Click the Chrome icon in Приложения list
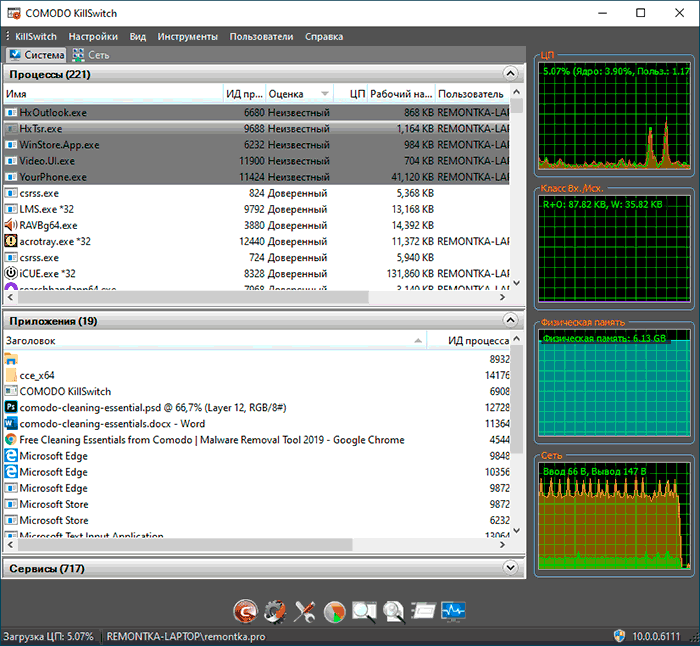 coord(11,439)
